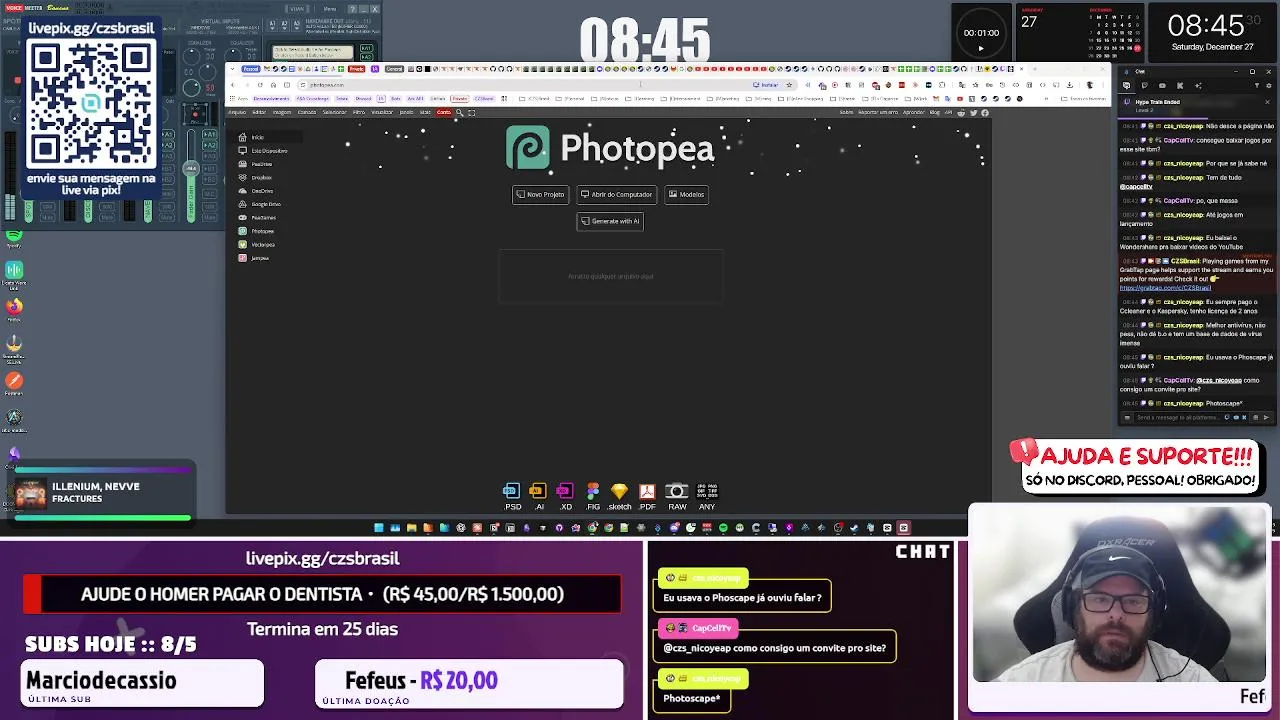Open File Explorer folder icon on taskbar

[412, 528]
